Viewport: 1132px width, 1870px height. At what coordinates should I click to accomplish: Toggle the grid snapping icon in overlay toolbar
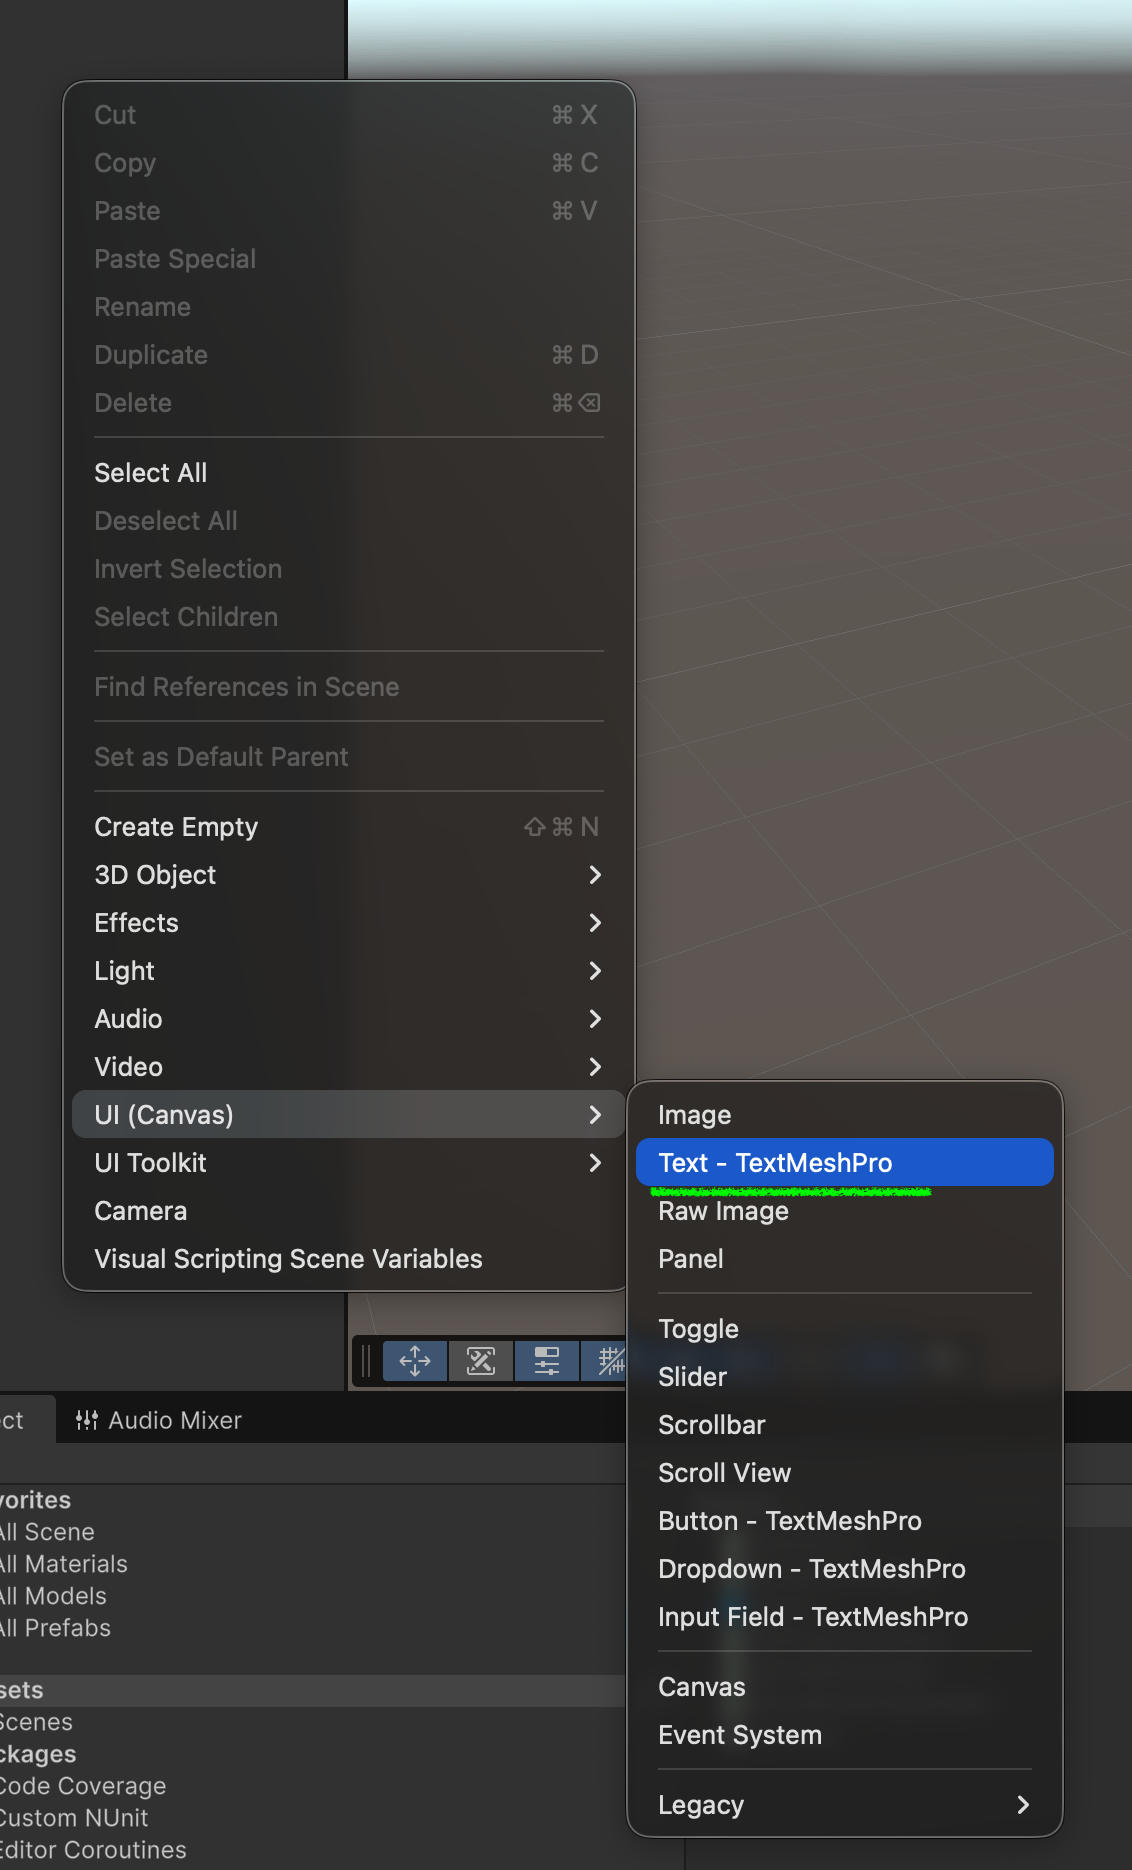click(x=608, y=1361)
